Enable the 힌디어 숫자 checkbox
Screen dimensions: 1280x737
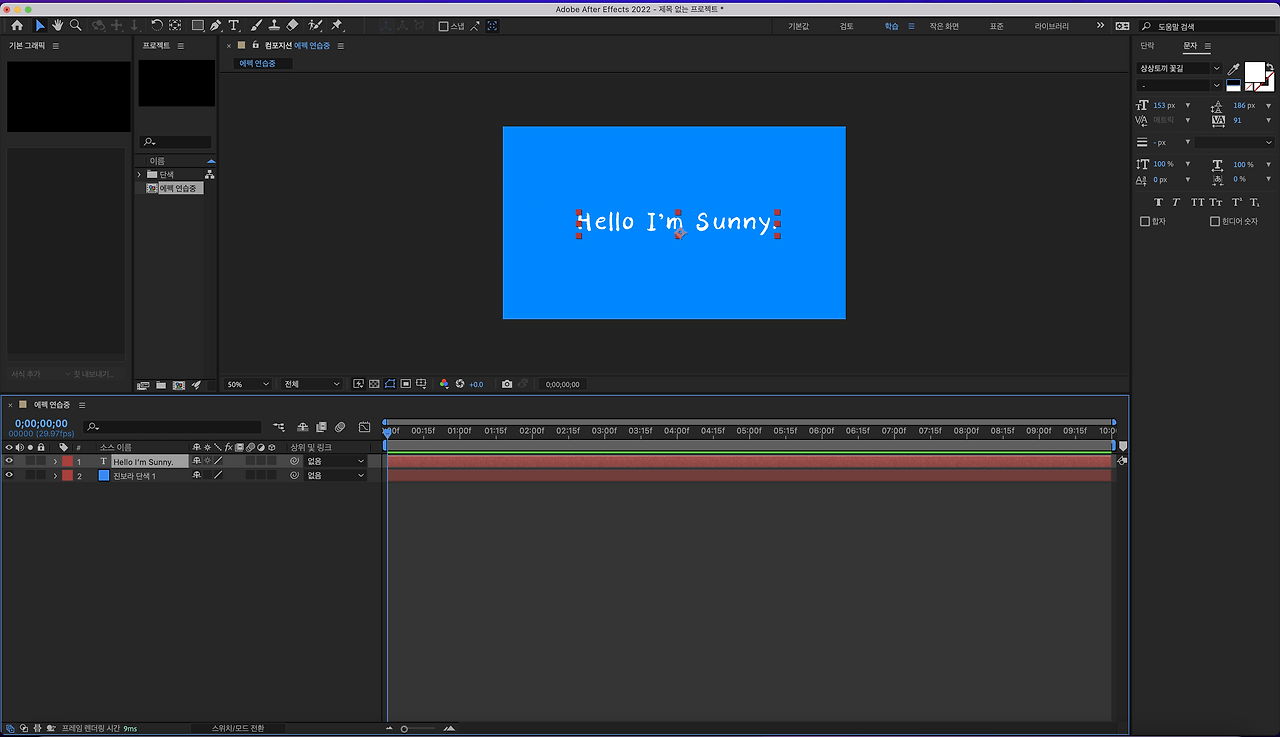click(1215, 221)
